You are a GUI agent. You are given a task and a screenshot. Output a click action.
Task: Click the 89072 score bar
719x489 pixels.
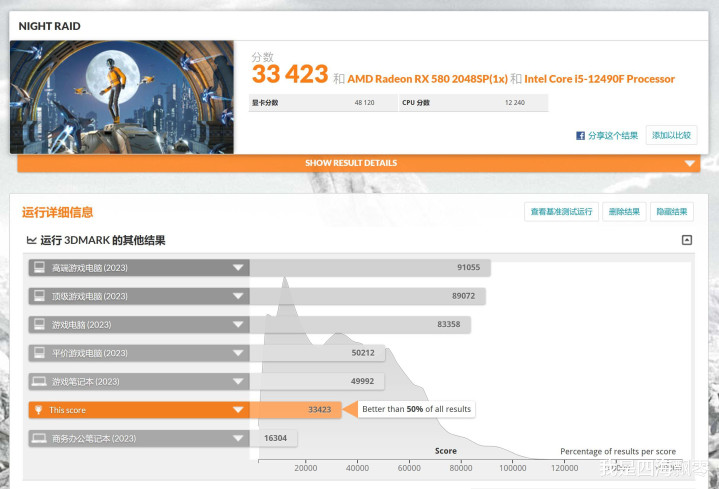368,296
